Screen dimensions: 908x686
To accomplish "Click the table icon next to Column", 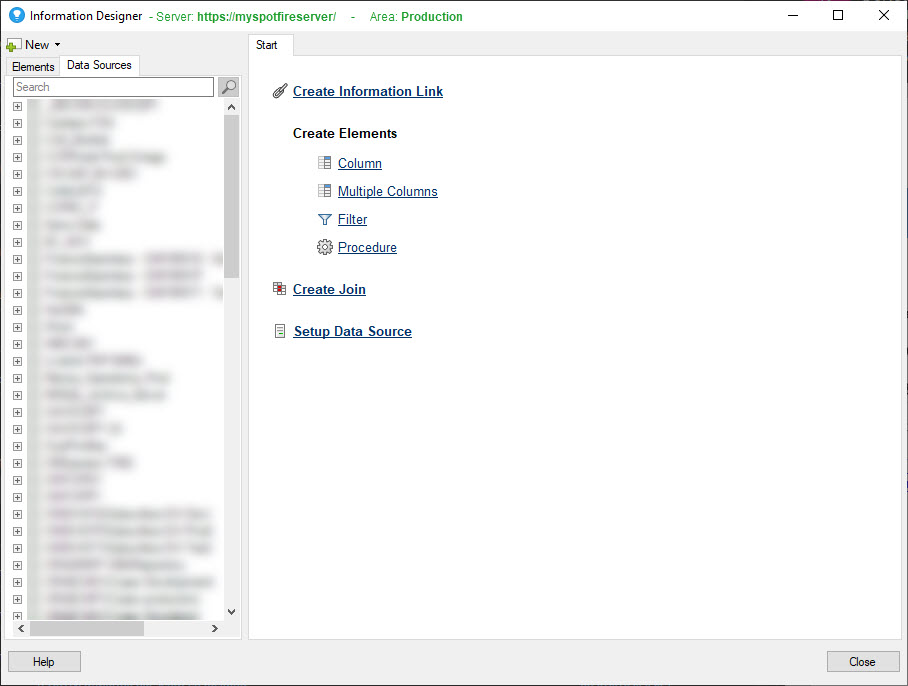I will [x=324, y=163].
